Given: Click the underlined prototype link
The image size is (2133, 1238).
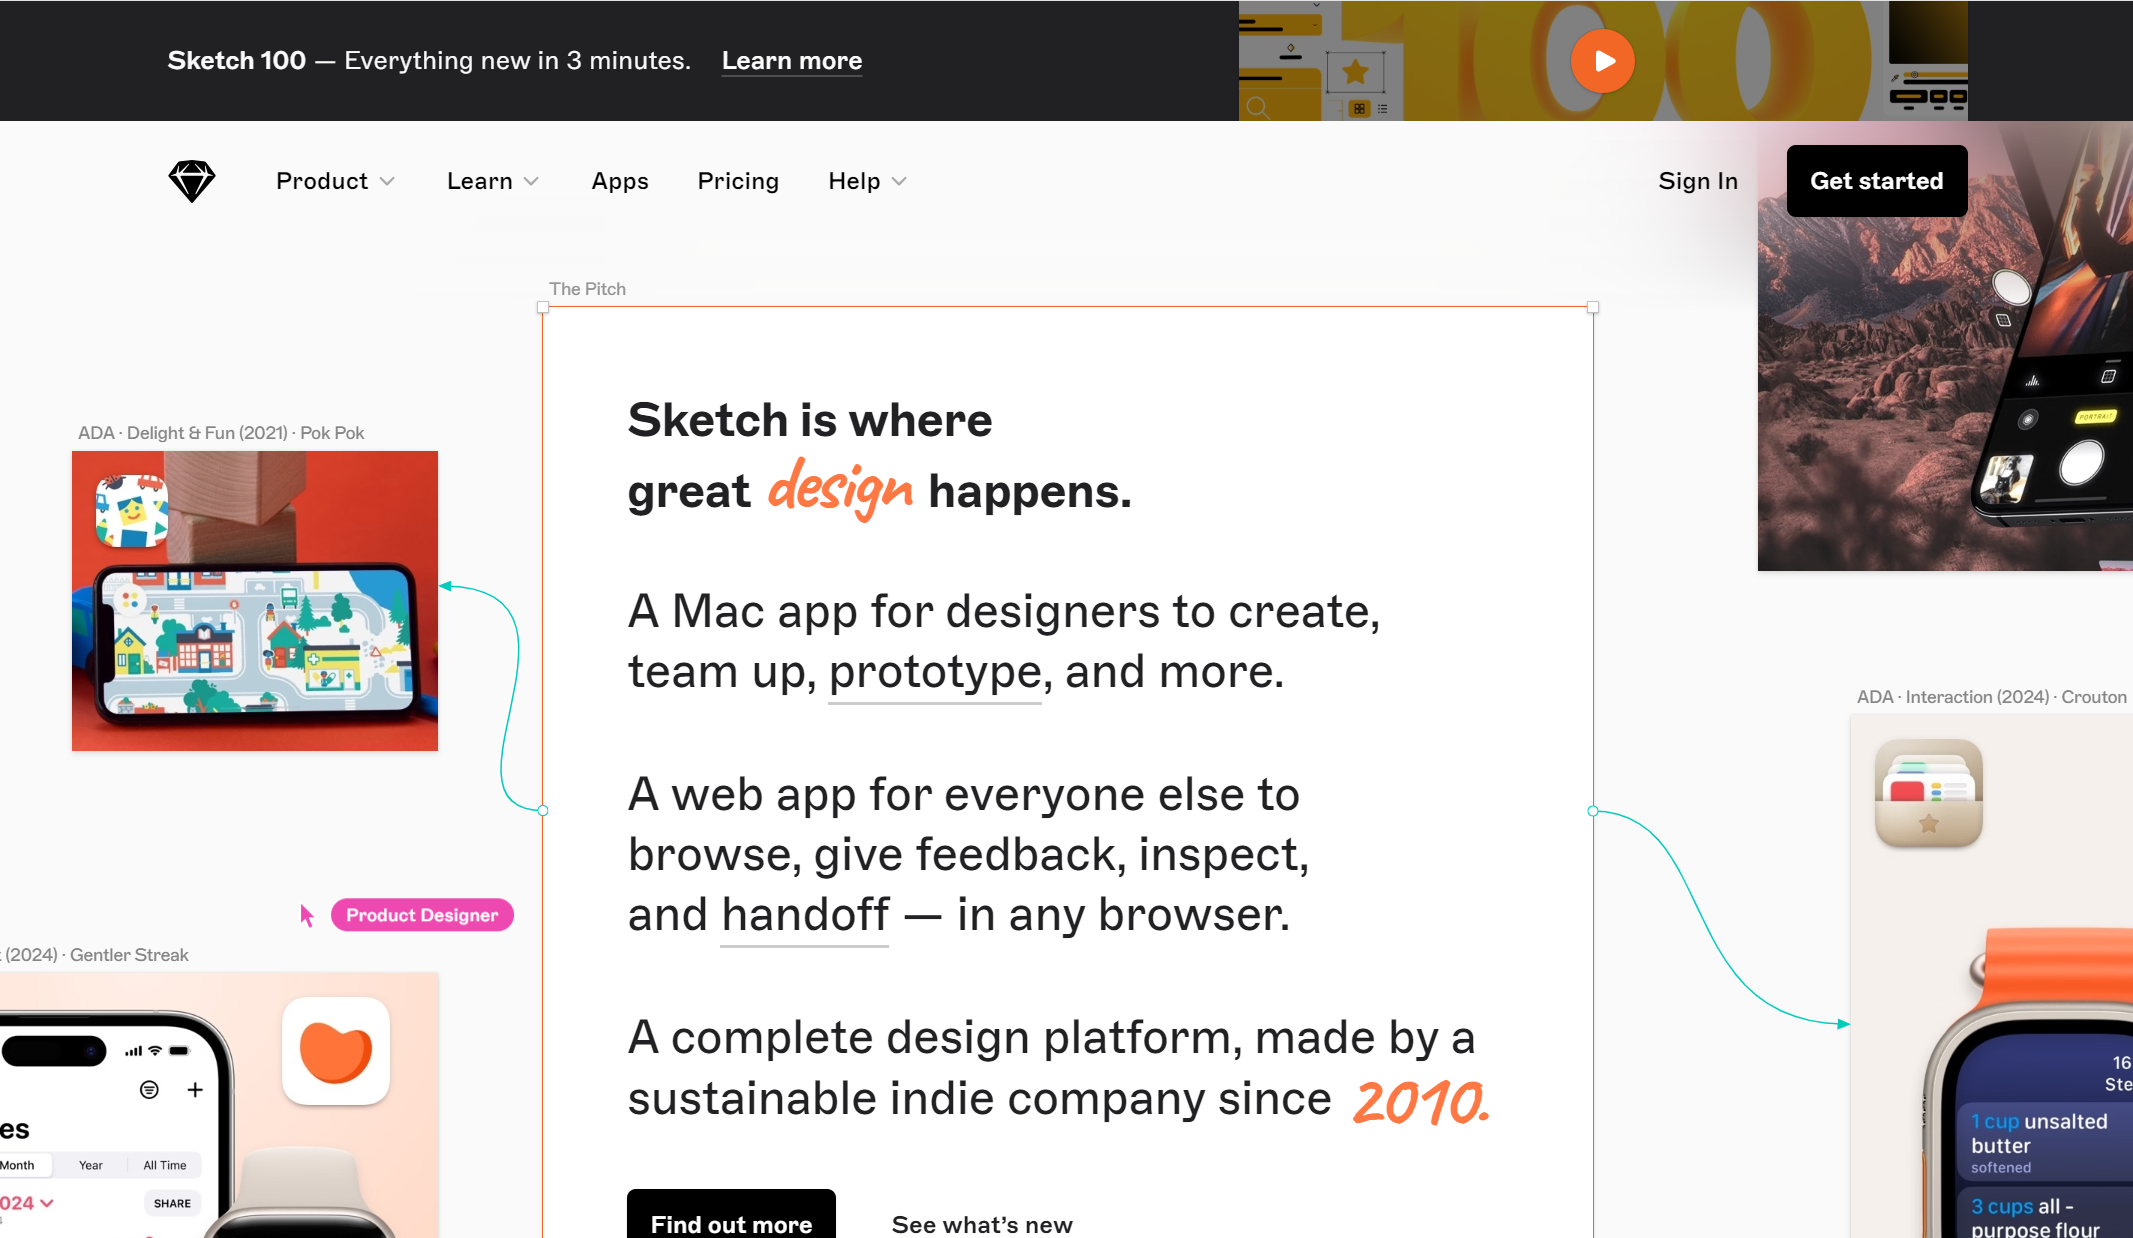Looking at the screenshot, I should click(x=935, y=673).
